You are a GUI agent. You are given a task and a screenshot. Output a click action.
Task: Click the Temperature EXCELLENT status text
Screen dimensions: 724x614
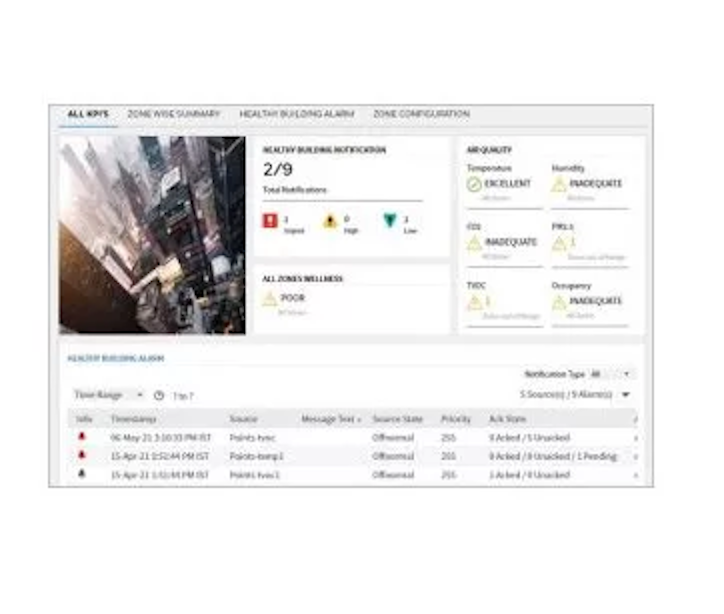tap(507, 184)
